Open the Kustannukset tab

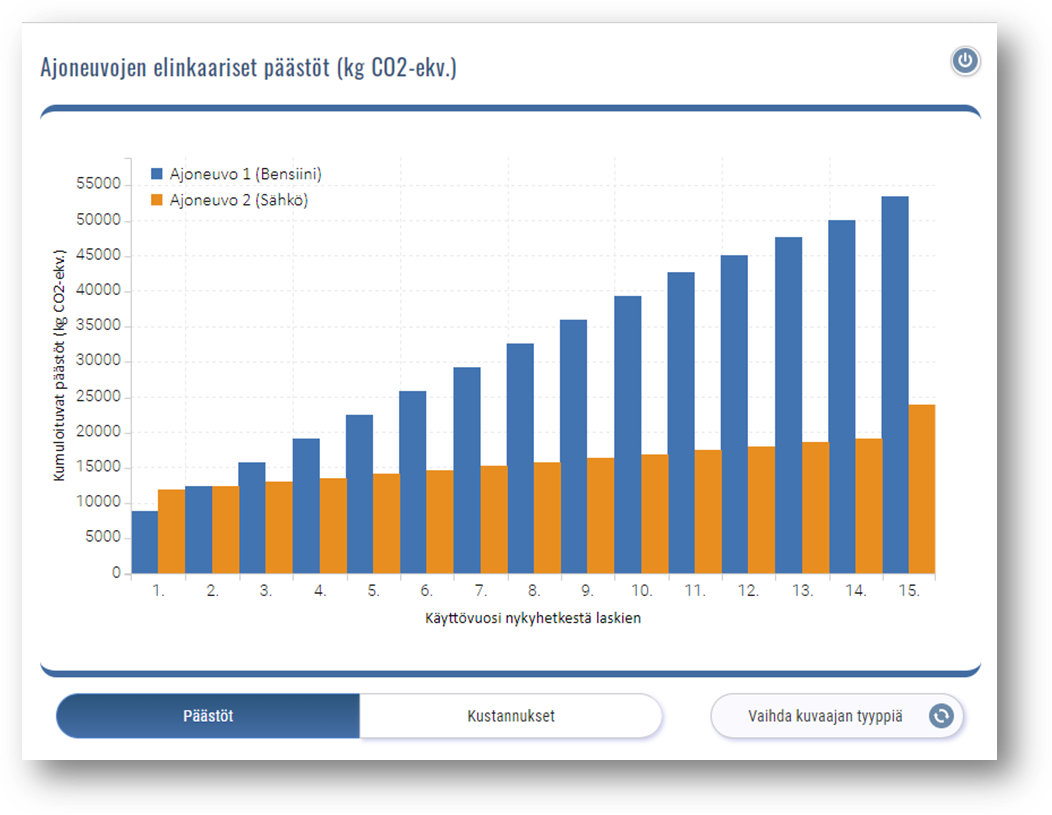click(510, 716)
